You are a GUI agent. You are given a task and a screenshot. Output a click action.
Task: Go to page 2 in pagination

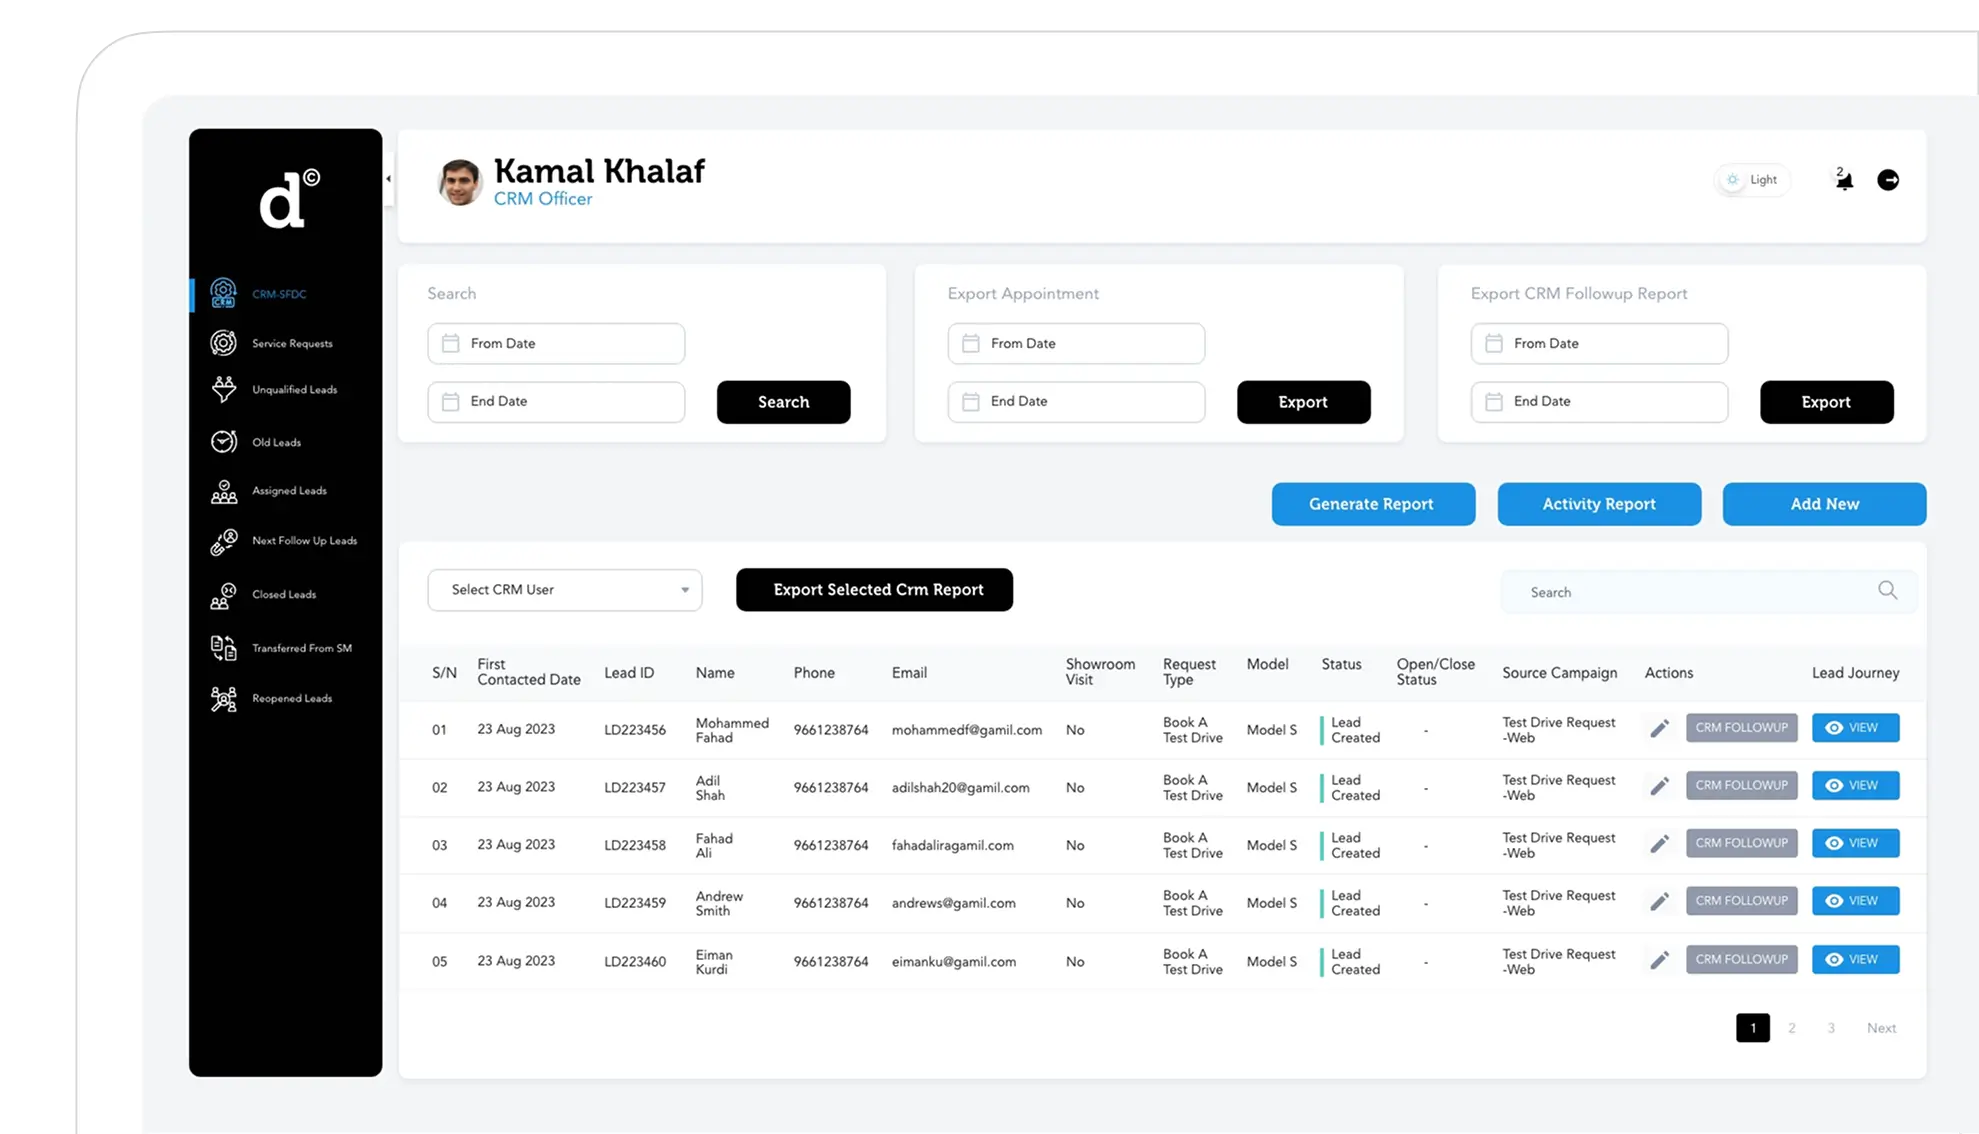click(x=1791, y=1028)
